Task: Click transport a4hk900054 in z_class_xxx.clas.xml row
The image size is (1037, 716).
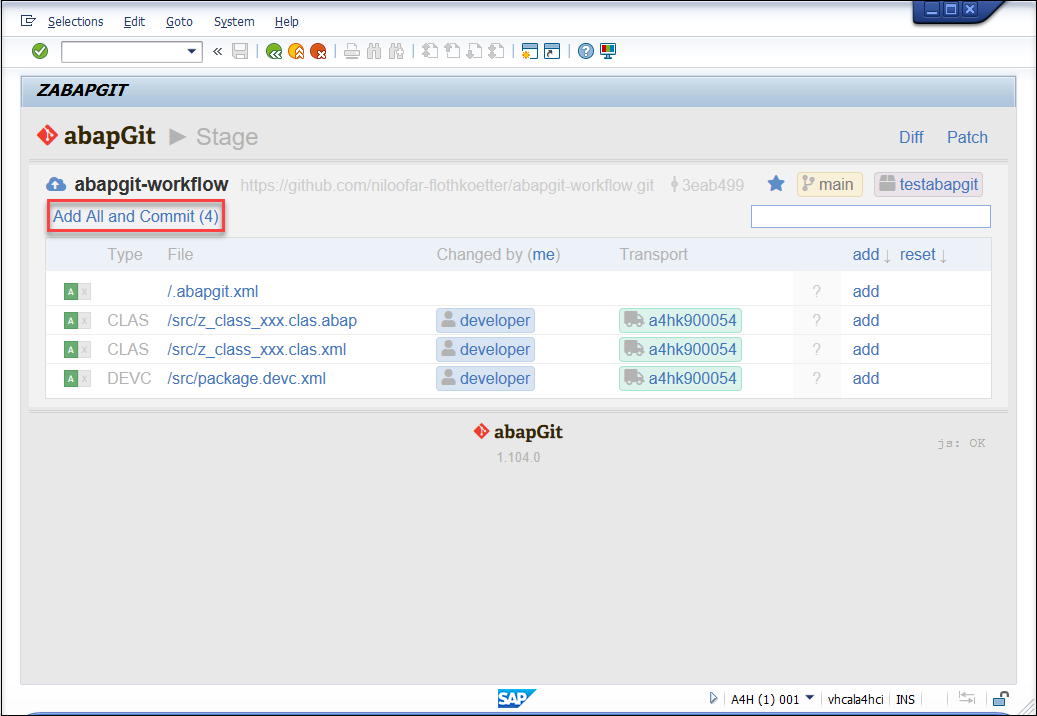Action: [680, 350]
